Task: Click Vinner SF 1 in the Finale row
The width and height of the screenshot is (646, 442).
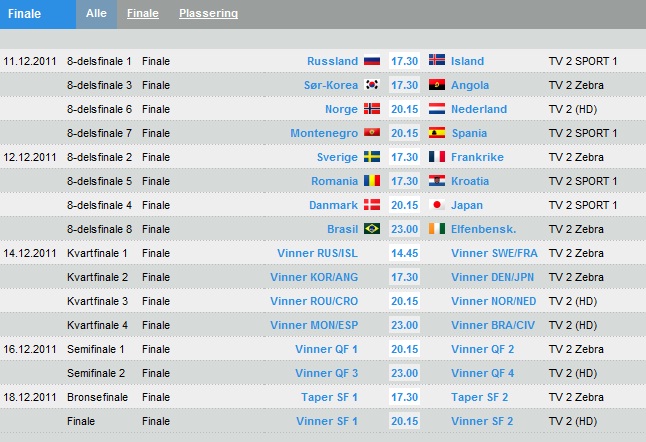Action: pos(327,421)
